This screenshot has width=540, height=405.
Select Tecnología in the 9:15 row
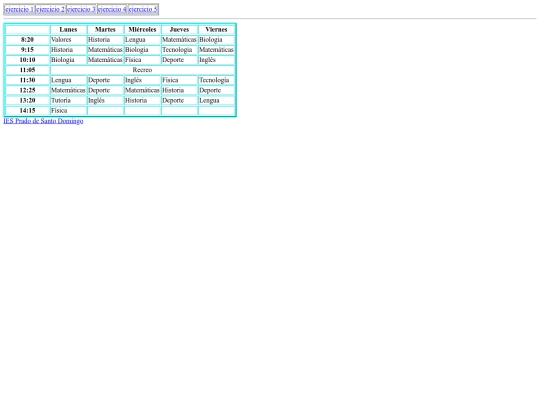pos(179,50)
